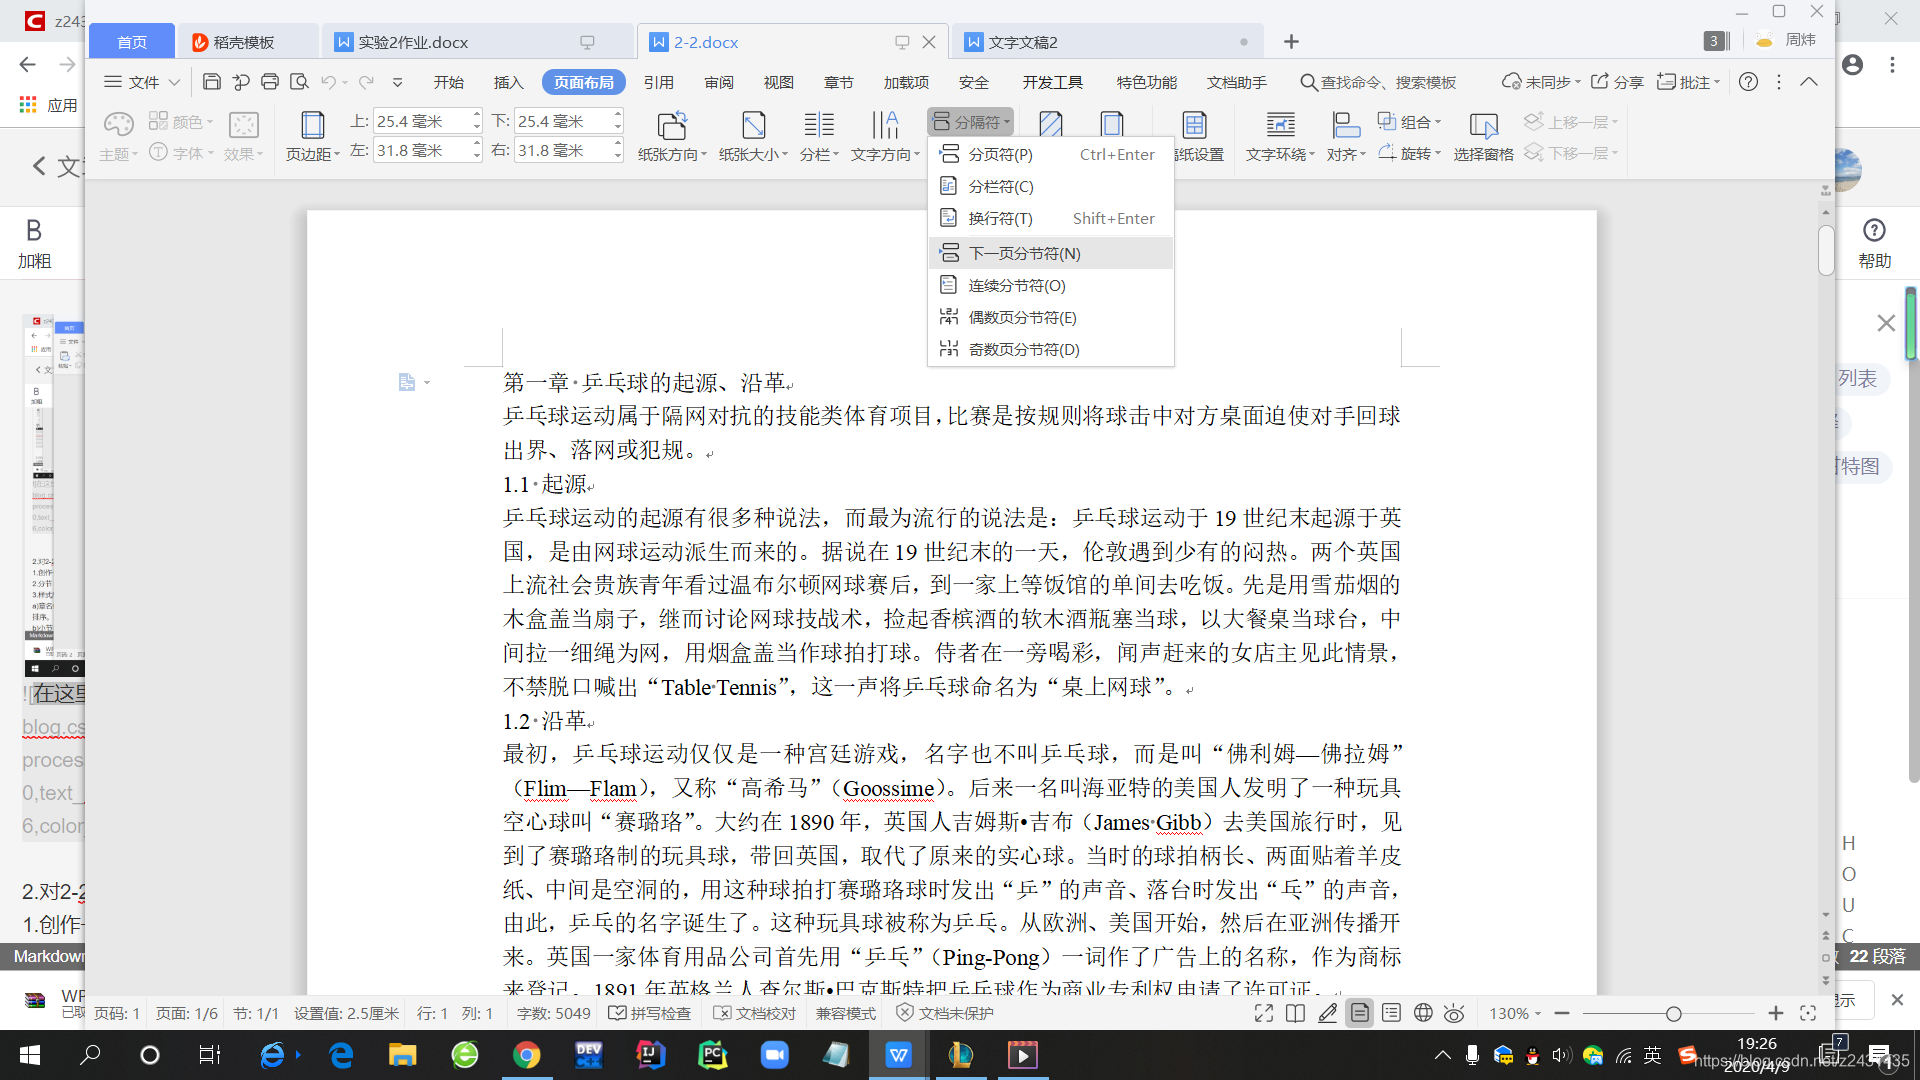Switch to the 开始 ribbon tab
The width and height of the screenshot is (1920, 1080).
click(x=448, y=82)
